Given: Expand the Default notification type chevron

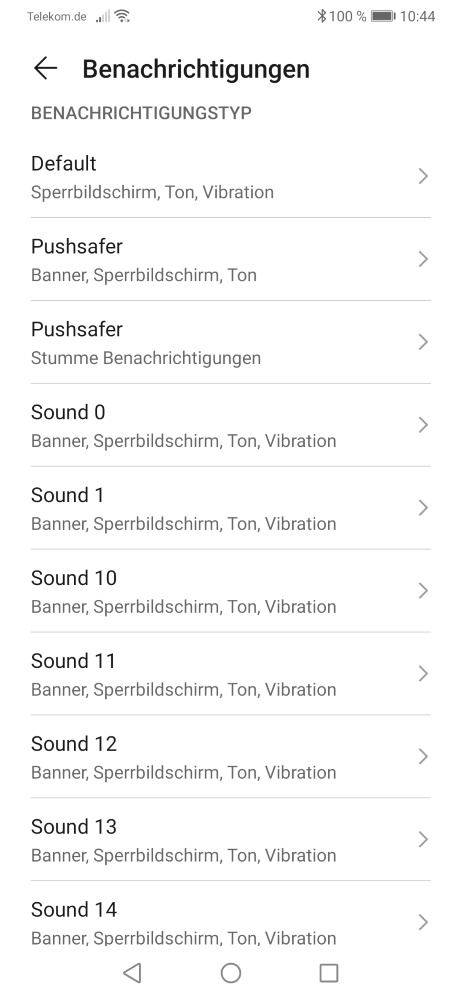Looking at the screenshot, I should [x=422, y=176].
